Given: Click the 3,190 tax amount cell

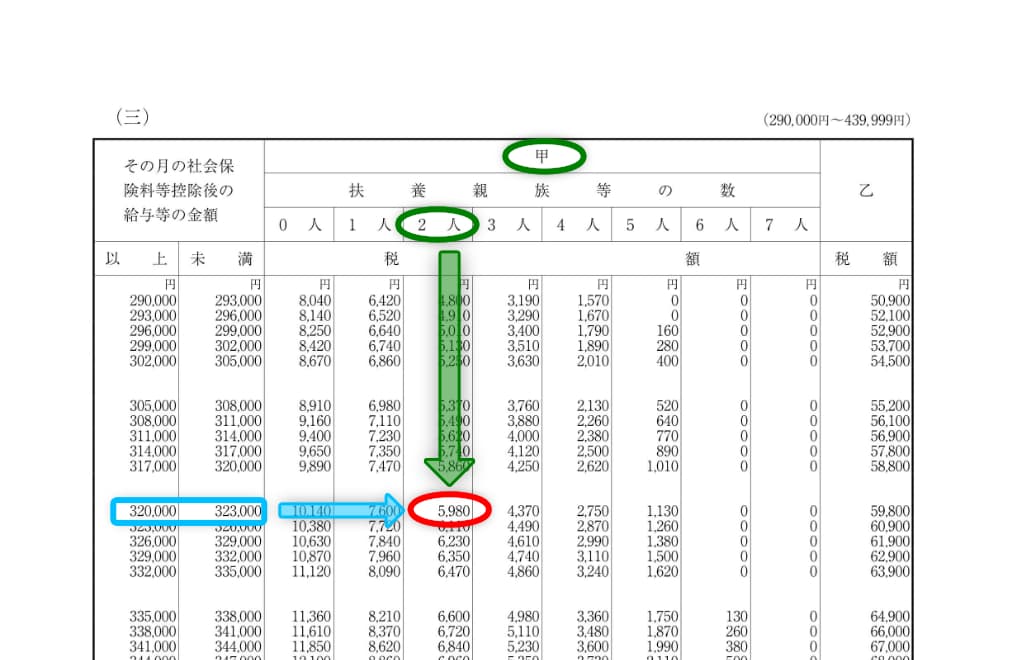Looking at the screenshot, I should 523,301.
